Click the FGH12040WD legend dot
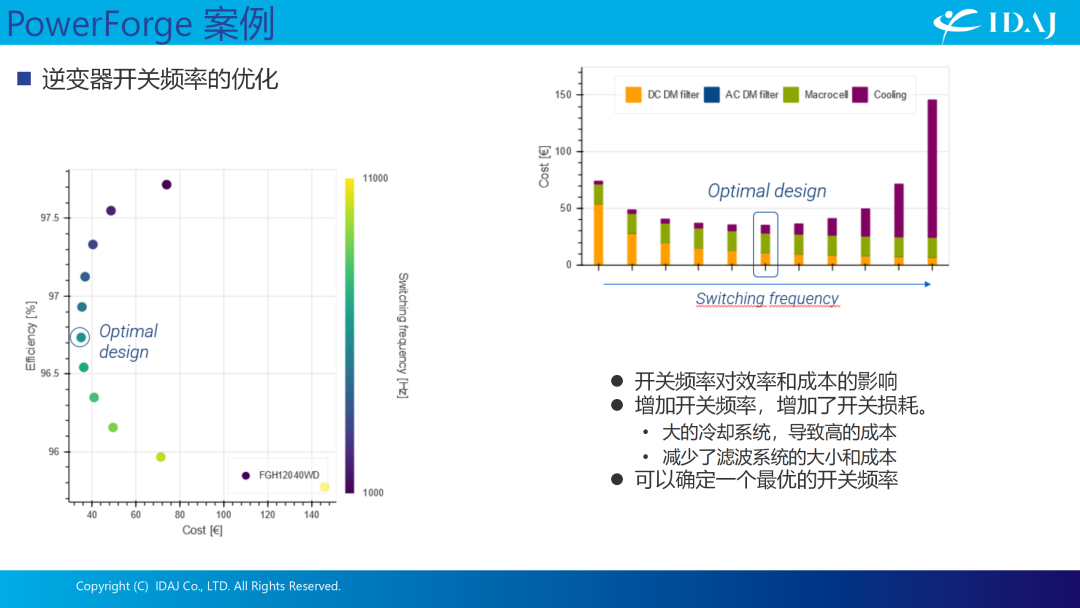Viewport: 1080px width, 608px height. [245, 476]
